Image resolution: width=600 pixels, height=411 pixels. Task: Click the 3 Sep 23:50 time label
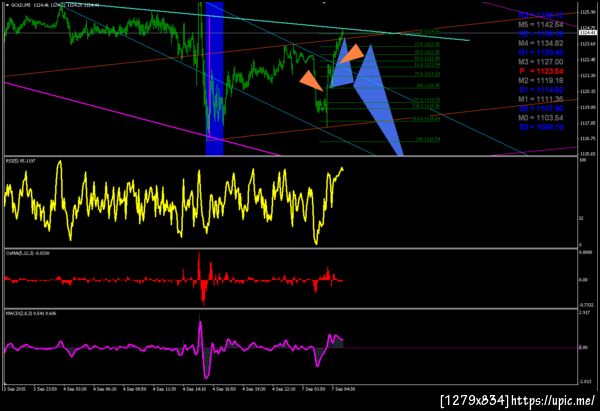point(45,389)
